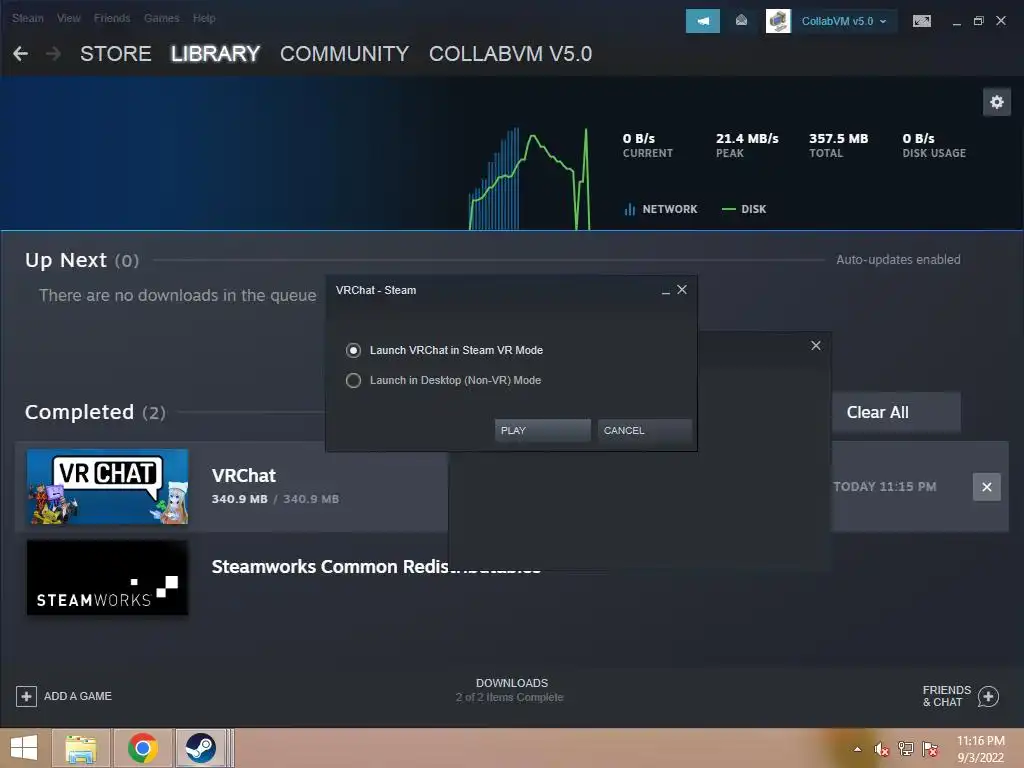Click the 357.5 MB total value
The image size is (1024, 768).
coord(839,138)
